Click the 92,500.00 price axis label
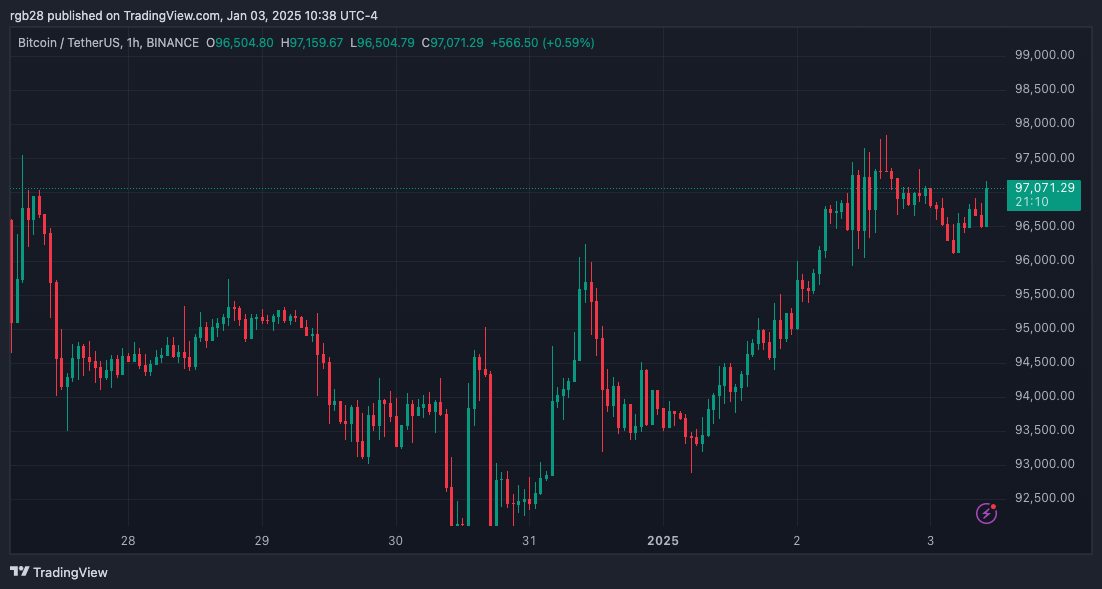Viewport: 1102px width, 589px height. tap(1044, 498)
